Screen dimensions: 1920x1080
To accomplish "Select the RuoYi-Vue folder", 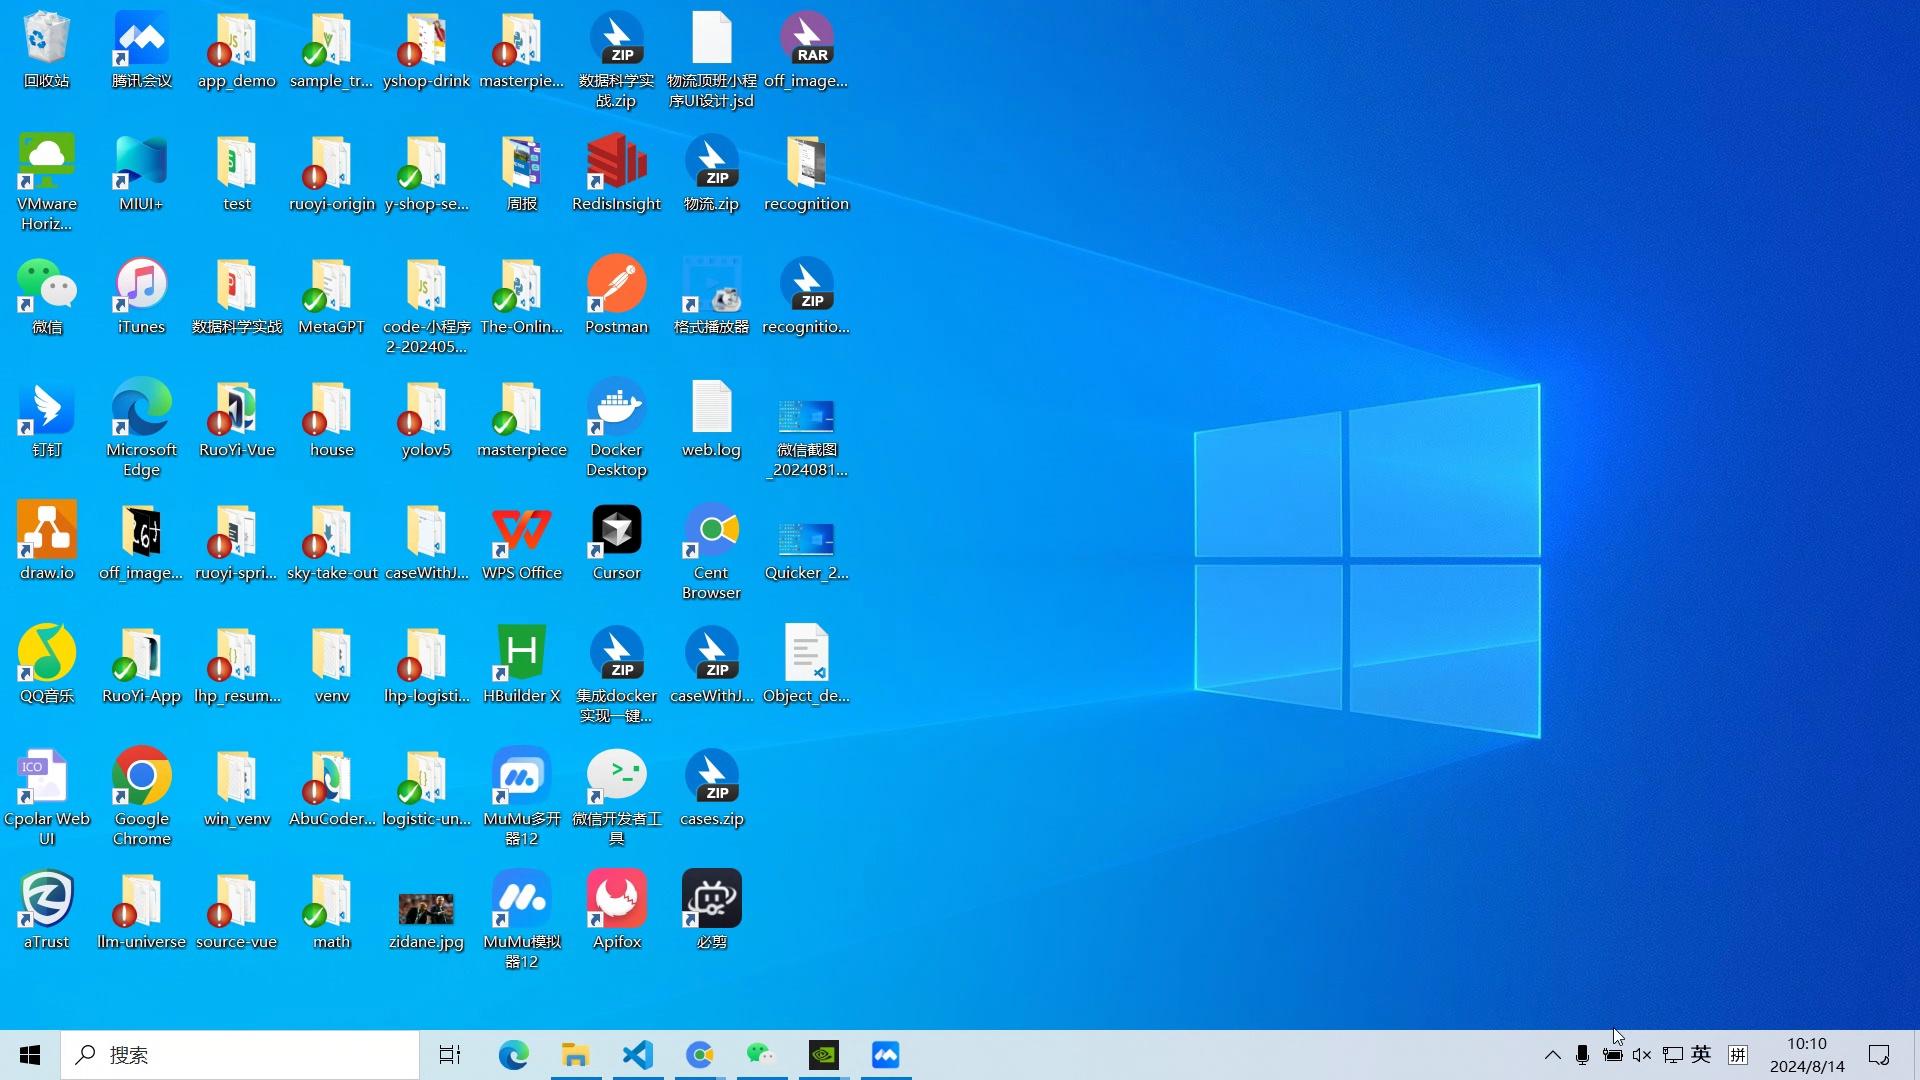I will [x=236, y=419].
